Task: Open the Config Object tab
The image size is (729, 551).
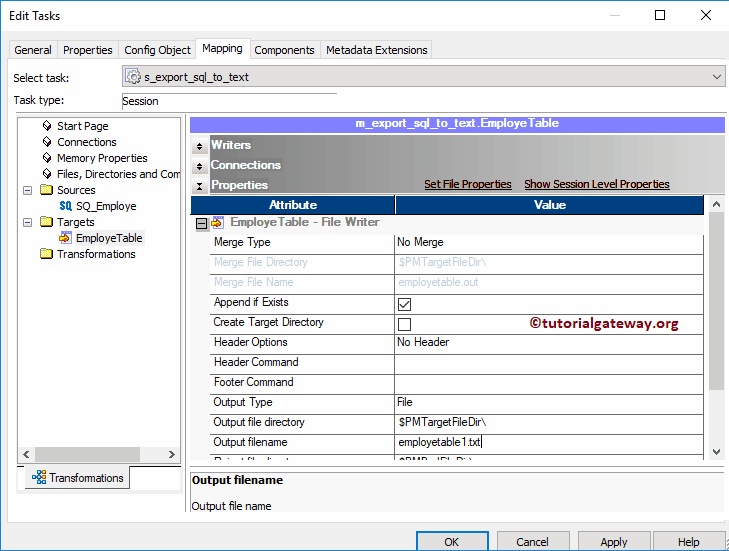Action: coord(157,50)
